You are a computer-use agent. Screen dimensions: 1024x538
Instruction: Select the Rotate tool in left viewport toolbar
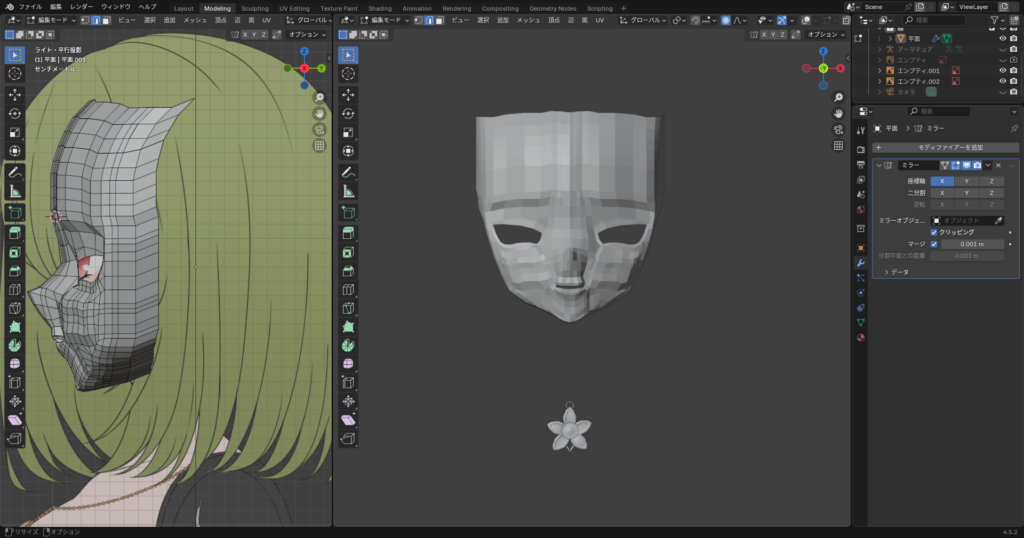point(15,114)
